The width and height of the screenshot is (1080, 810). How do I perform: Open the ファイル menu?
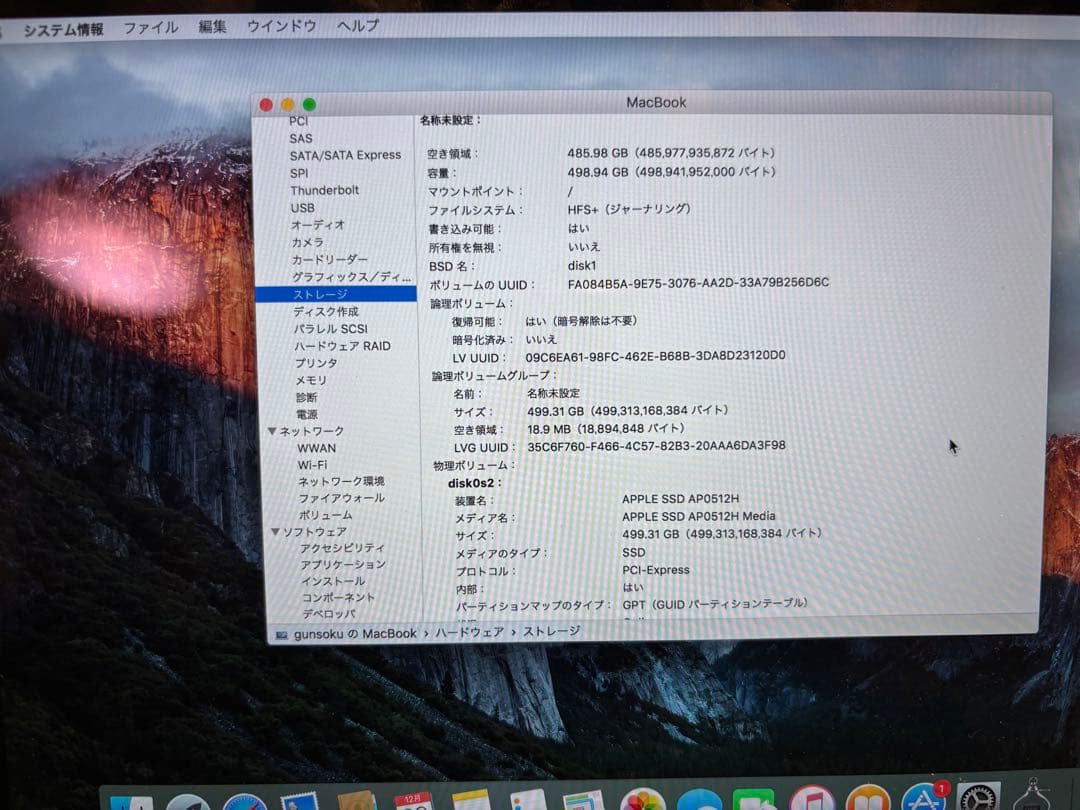[x=151, y=27]
